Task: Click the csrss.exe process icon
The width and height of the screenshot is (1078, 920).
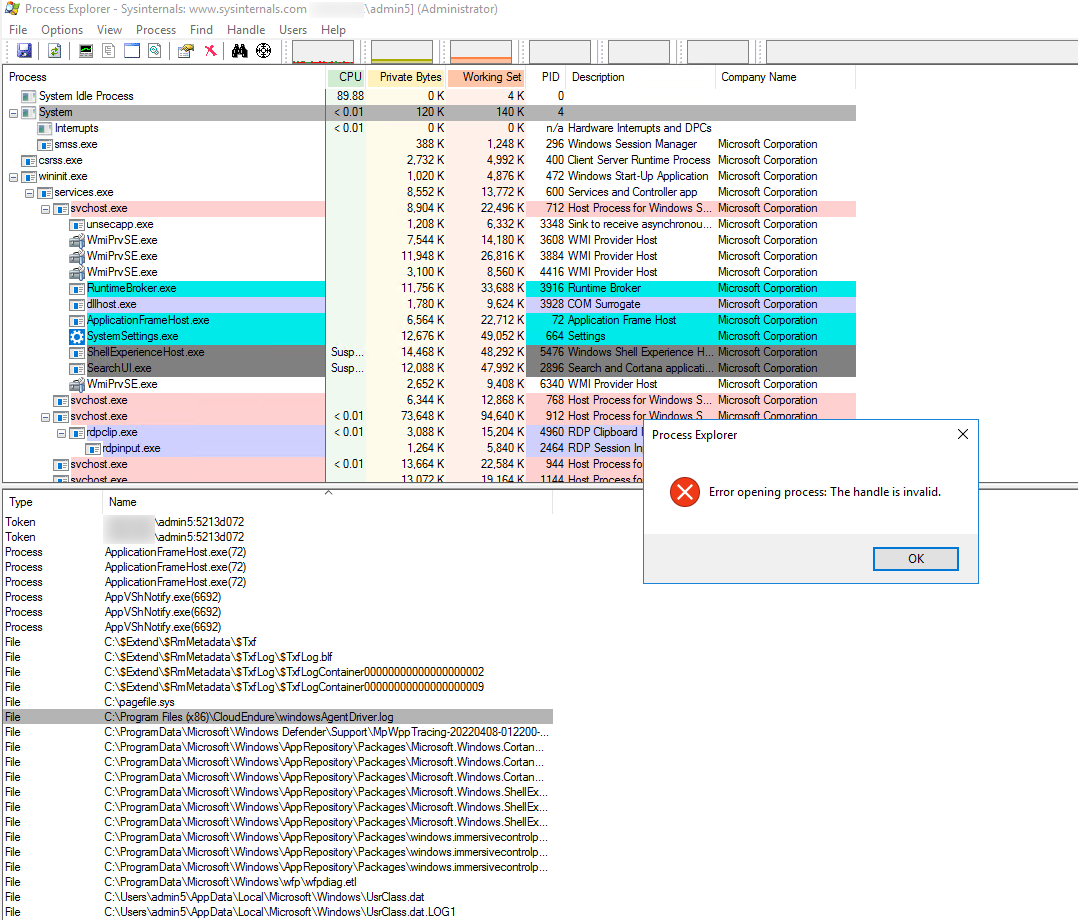Action: [x=29, y=161]
